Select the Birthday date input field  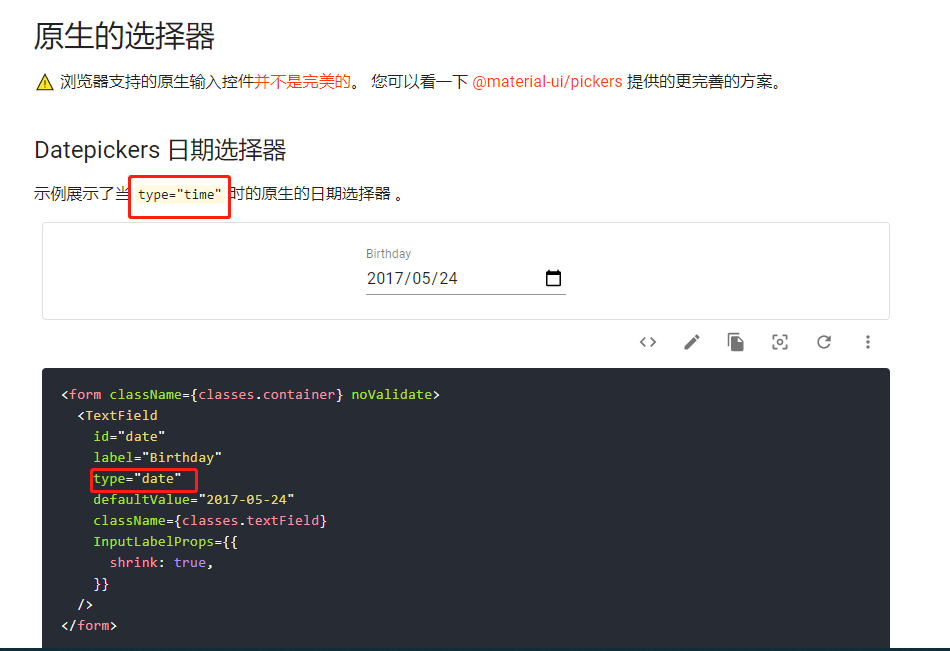[465, 278]
